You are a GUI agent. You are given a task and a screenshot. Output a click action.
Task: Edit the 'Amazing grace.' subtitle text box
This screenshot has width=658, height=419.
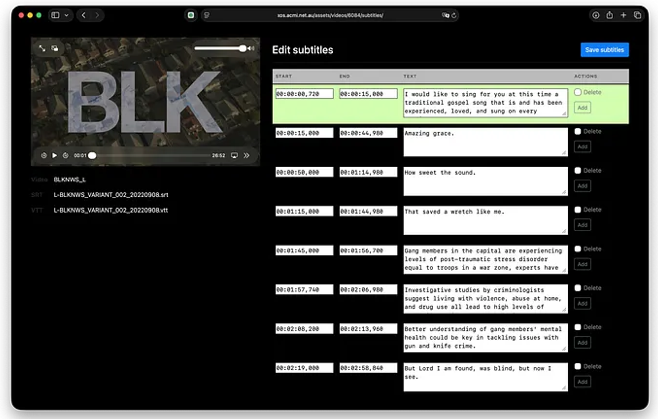point(486,142)
